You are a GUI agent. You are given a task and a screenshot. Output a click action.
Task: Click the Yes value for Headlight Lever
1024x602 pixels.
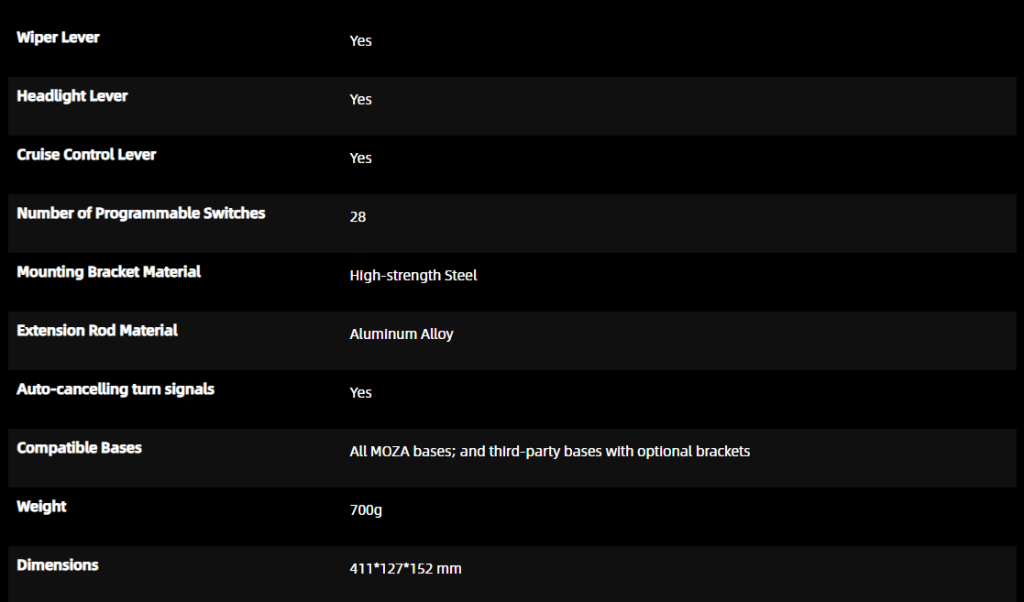point(360,100)
